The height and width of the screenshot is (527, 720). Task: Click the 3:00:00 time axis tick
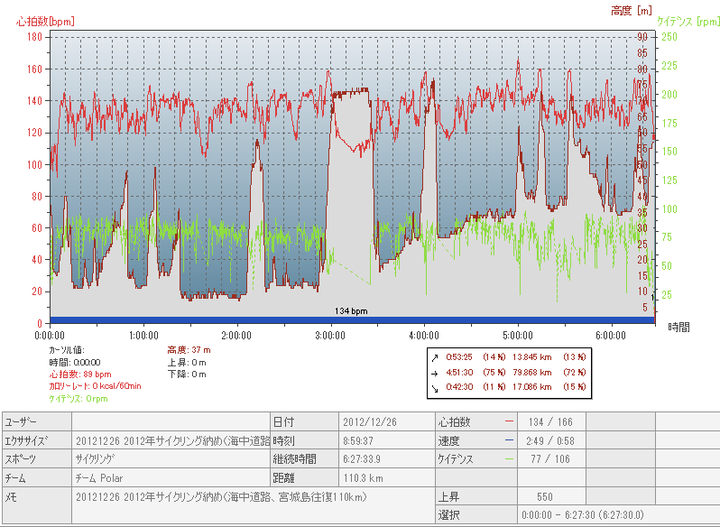point(331,336)
